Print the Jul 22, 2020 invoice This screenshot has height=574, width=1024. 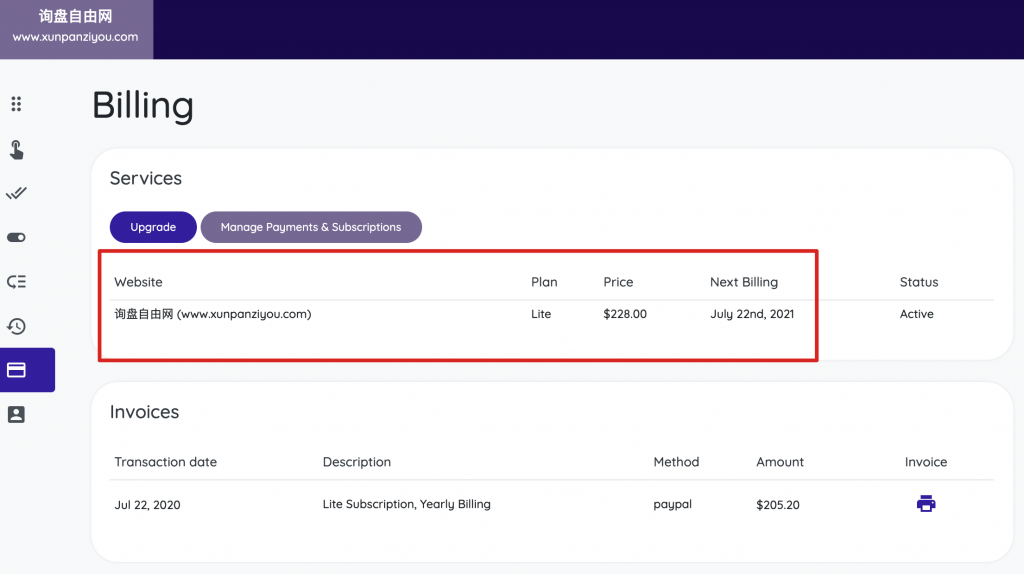click(926, 504)
